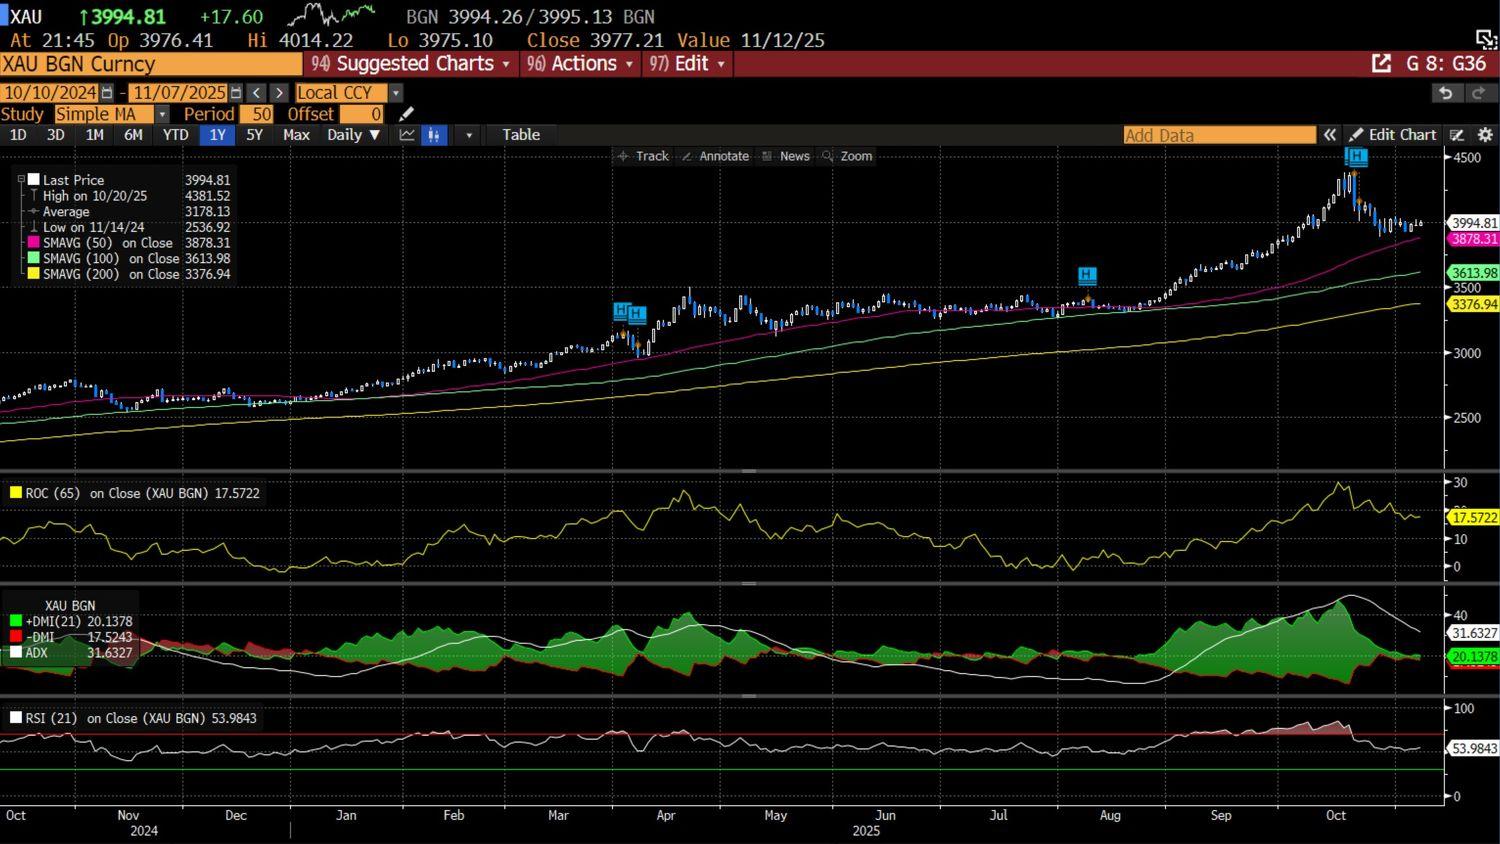
Task: Open chart settings gear icon
Action: click(x=1485, y=135)
